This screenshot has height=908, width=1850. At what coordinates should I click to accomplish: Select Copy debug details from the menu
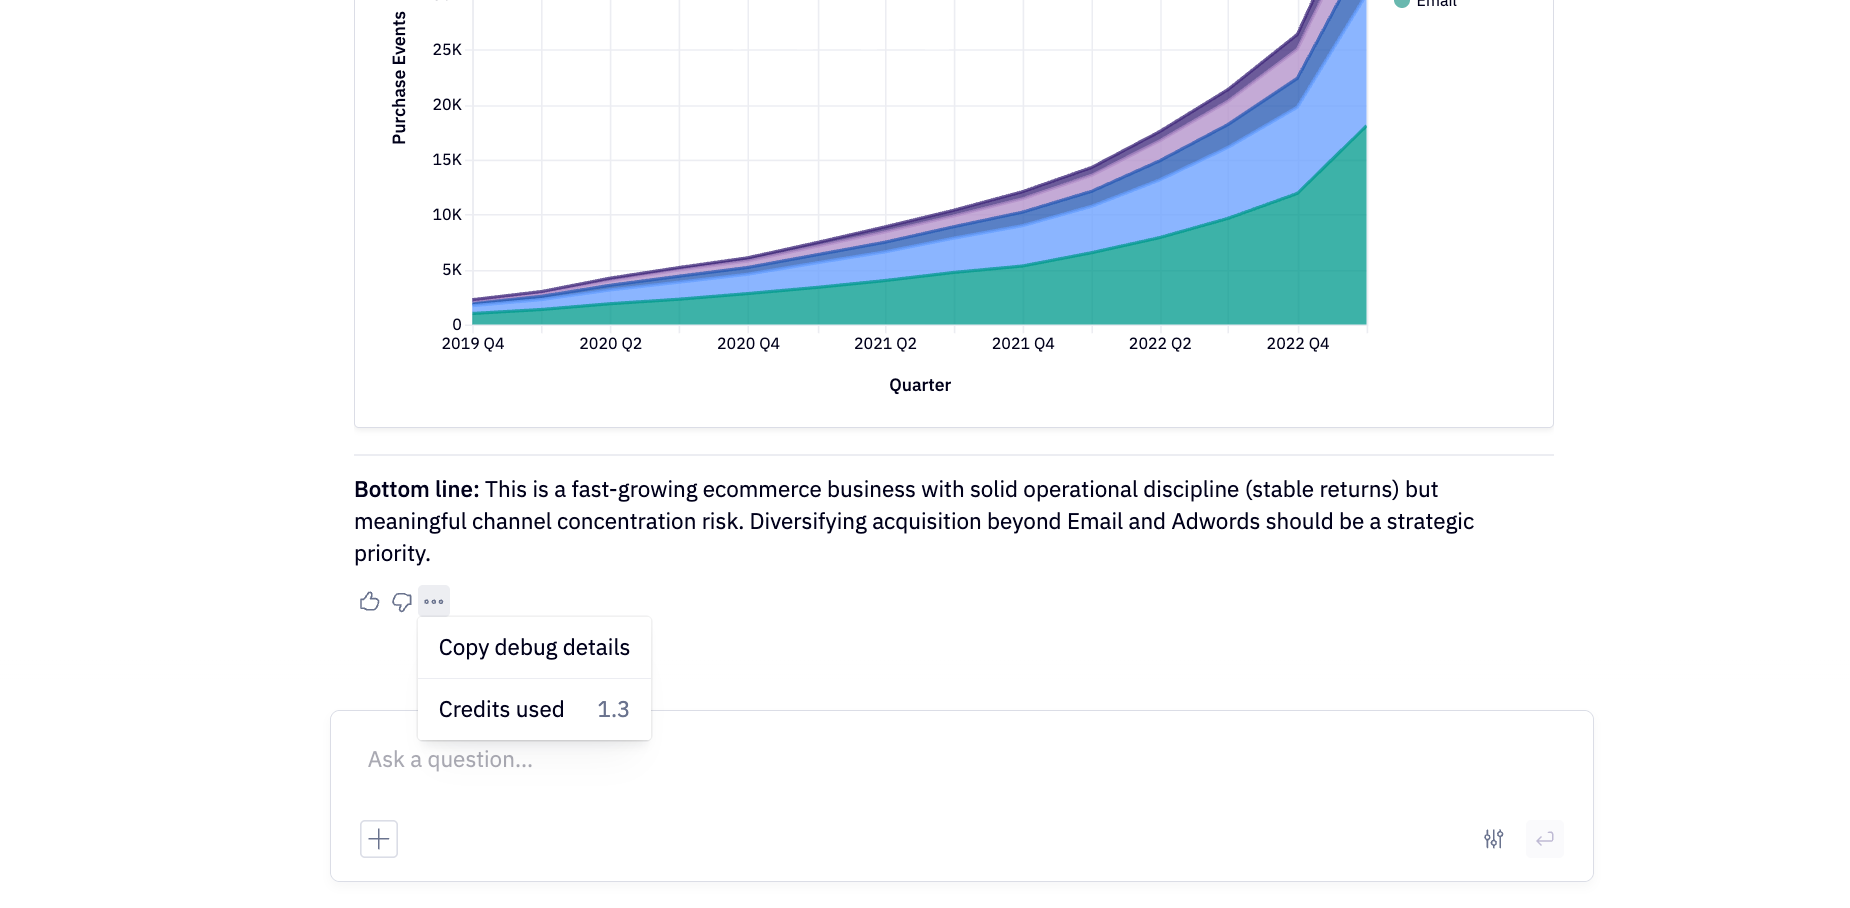point(534,648)
